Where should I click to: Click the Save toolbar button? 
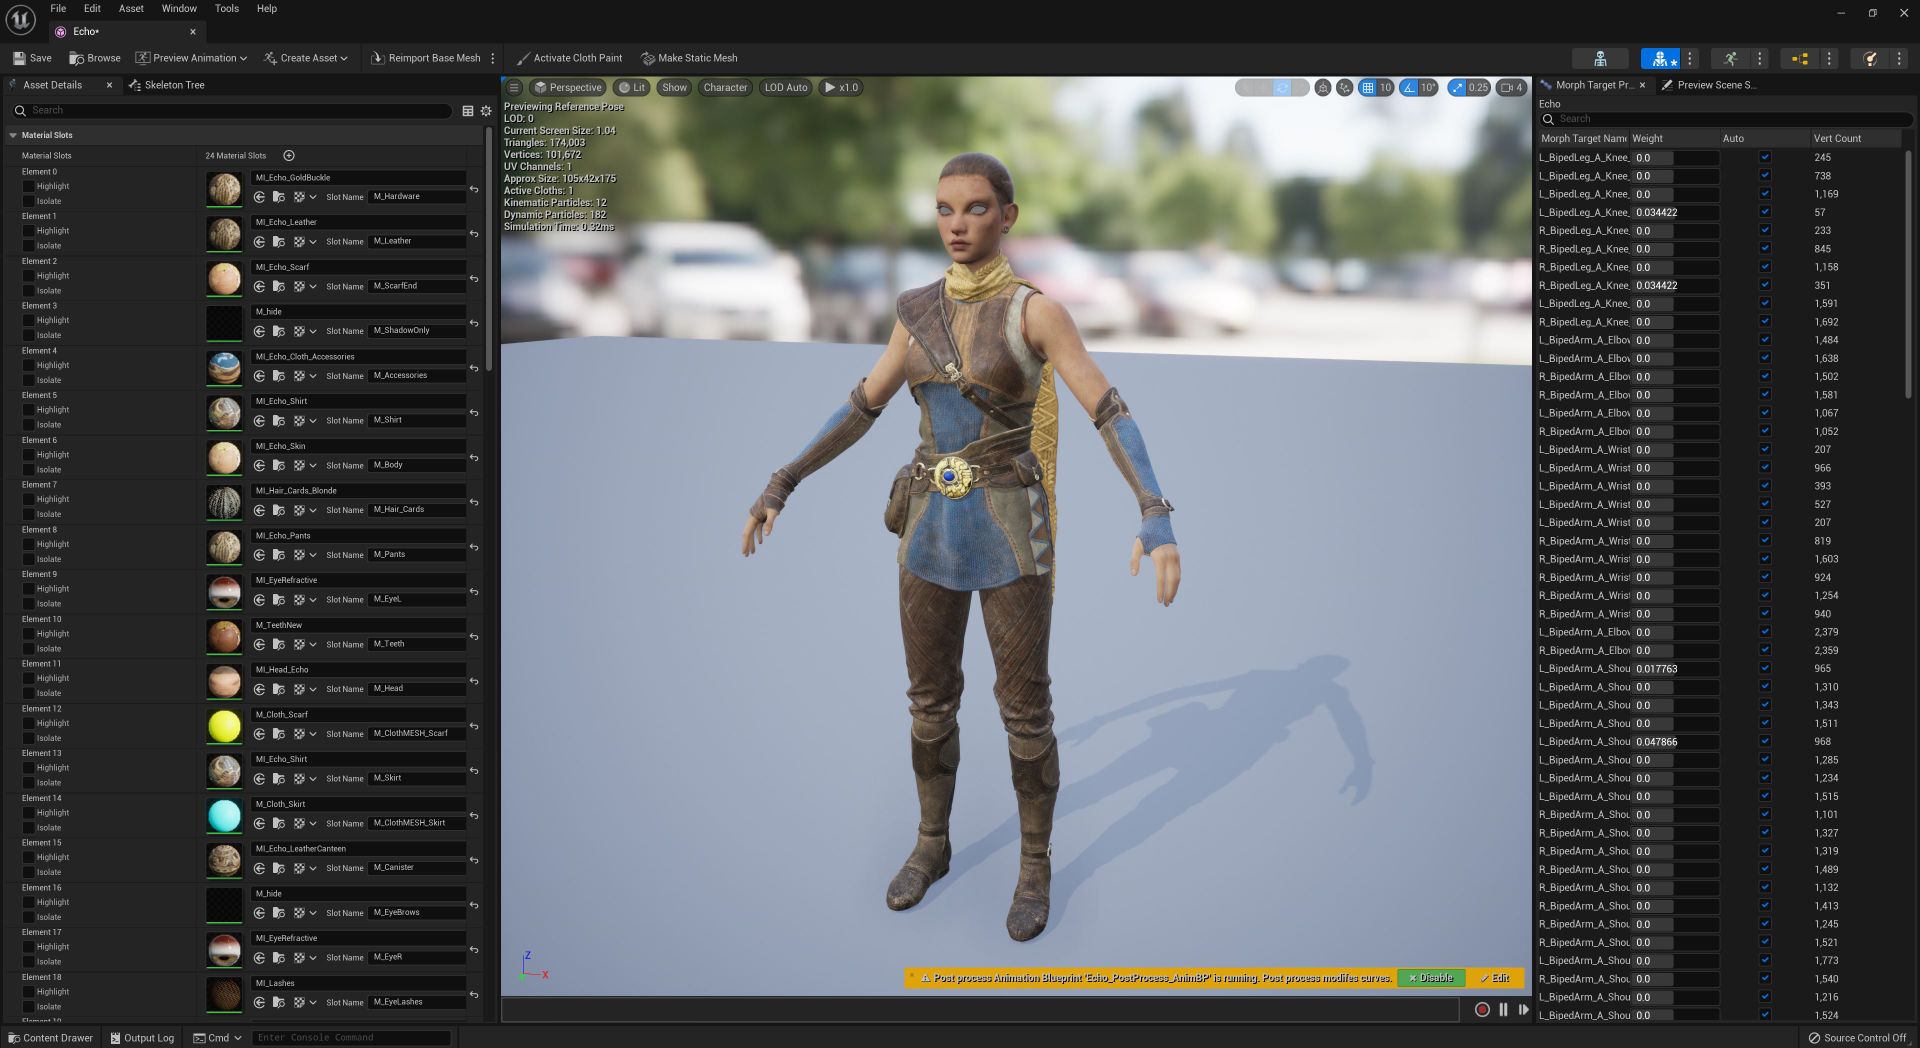(x=32, y=58)
